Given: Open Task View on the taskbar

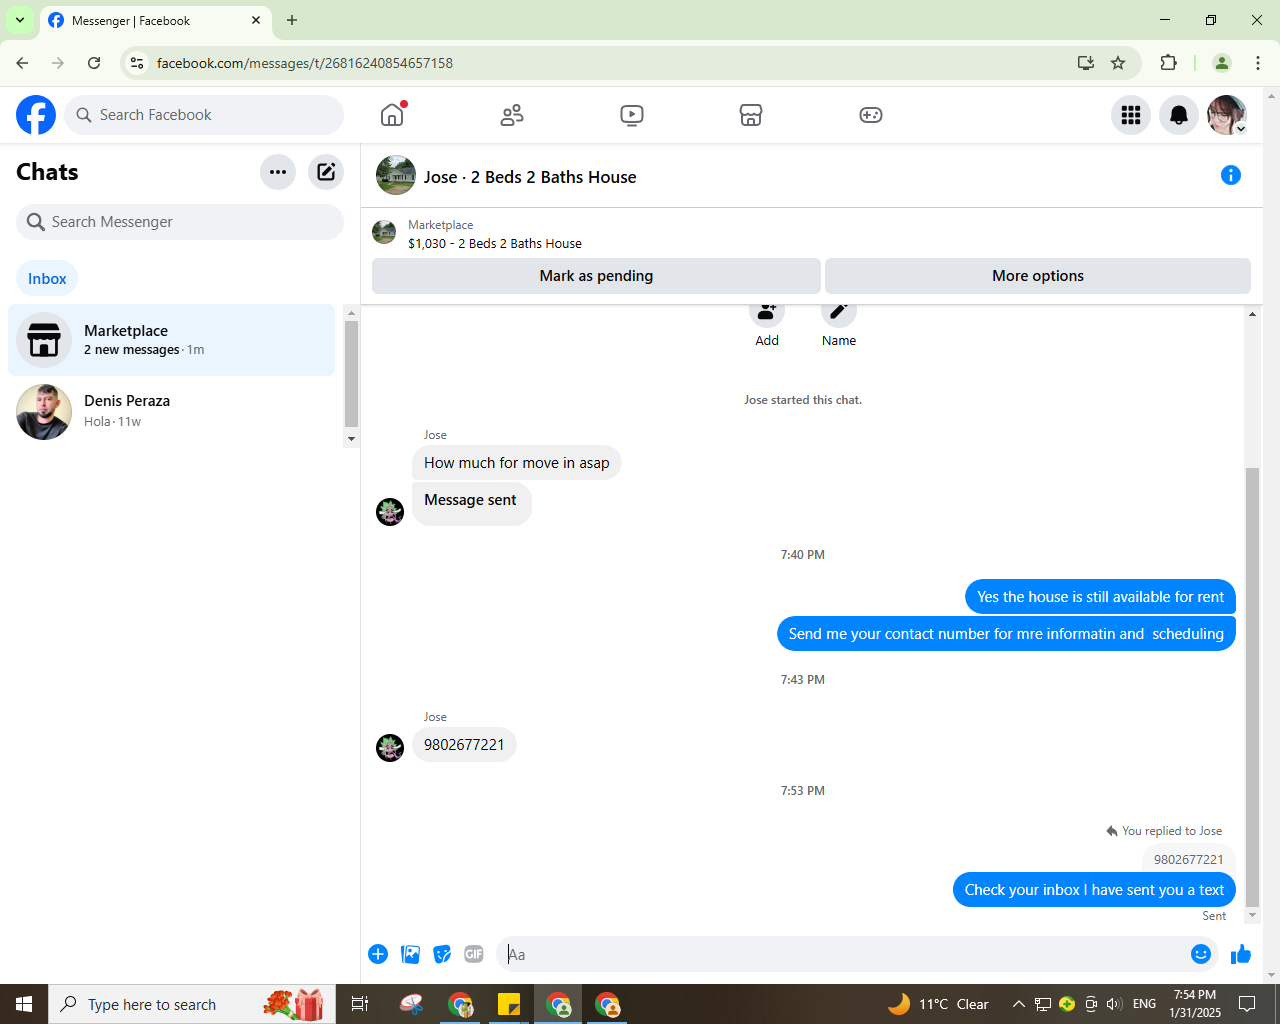Looking at the screenshot, I should point(360,1004).
